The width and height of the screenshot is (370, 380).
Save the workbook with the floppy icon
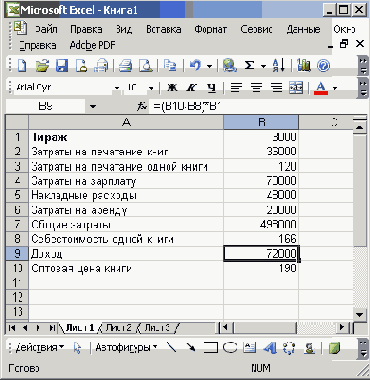click(62, 66)
